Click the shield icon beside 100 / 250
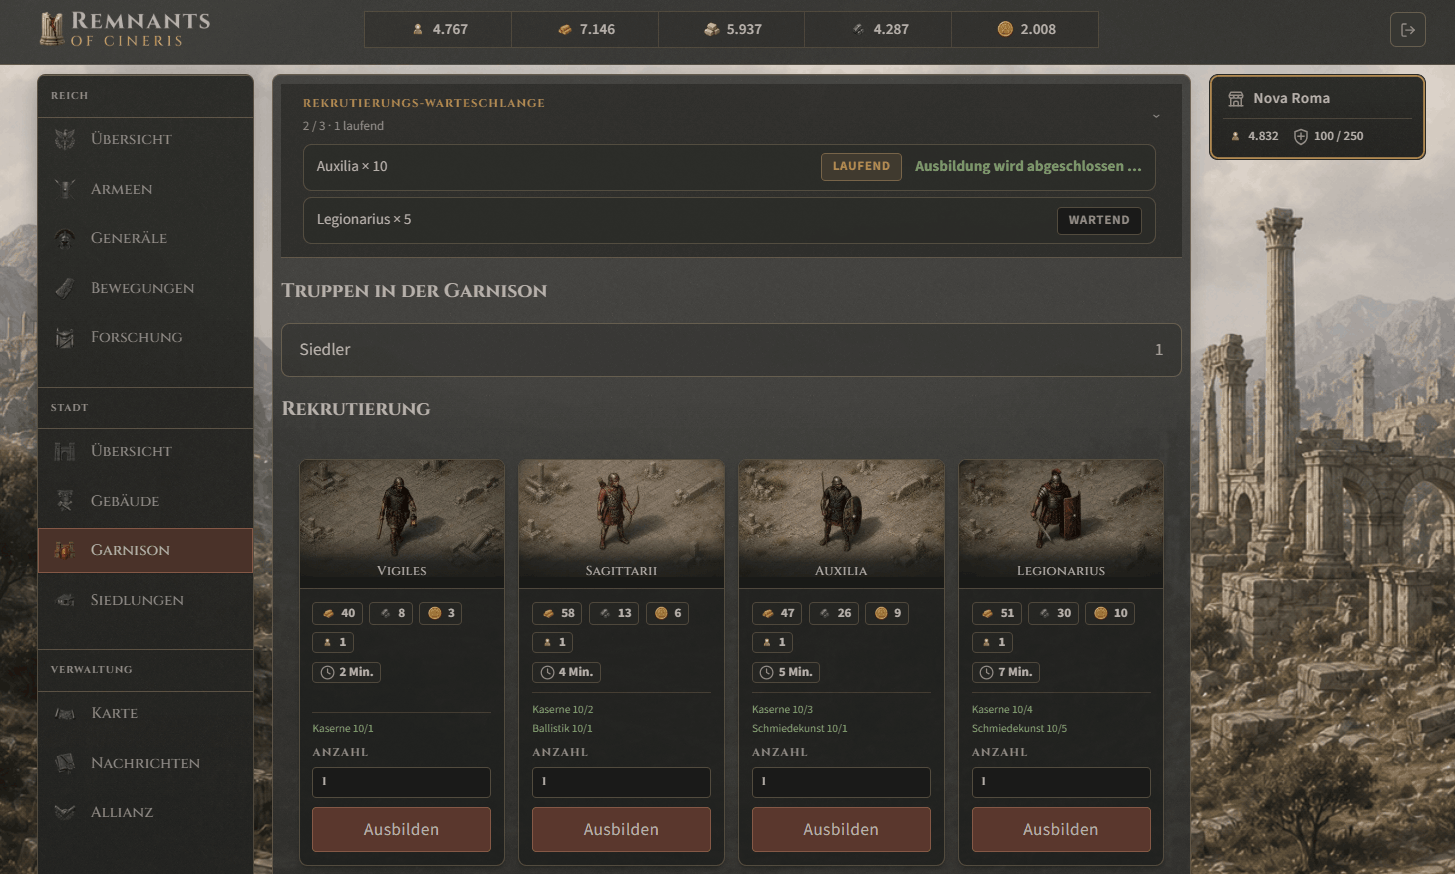Screen dimensions: 1455x874 pyautogui.click(x=1301, y=137)
